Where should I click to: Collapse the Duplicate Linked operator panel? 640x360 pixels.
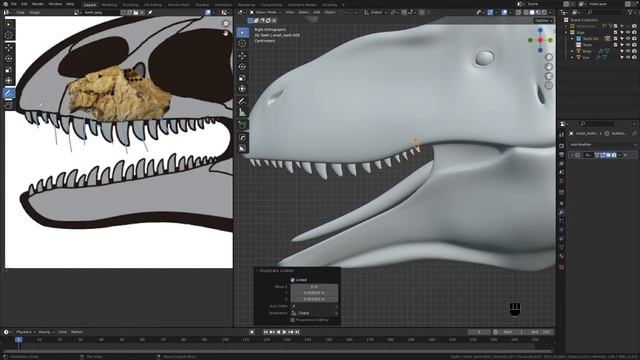click(257, 271)
